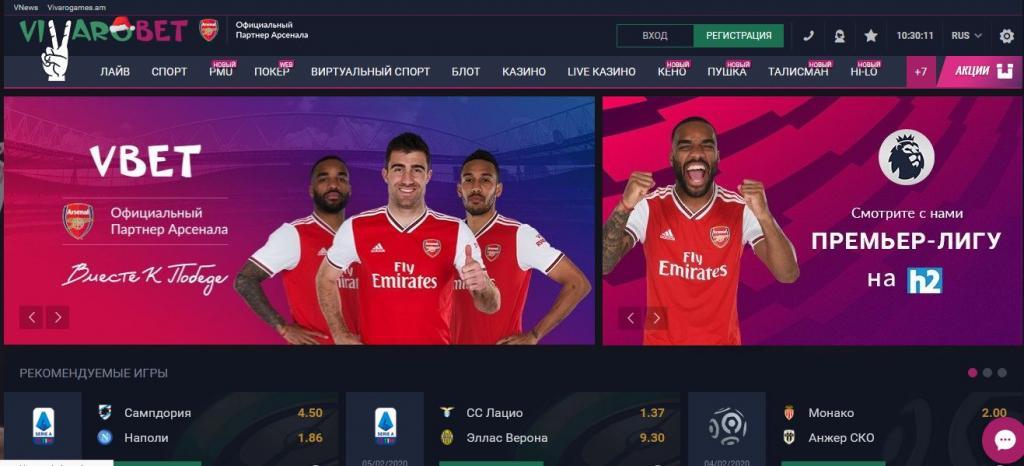This screenshot has width=1024, height=466.
Task: Open the live chat bubble icon
Action: pyautogui.click(x=1004, y=441)
